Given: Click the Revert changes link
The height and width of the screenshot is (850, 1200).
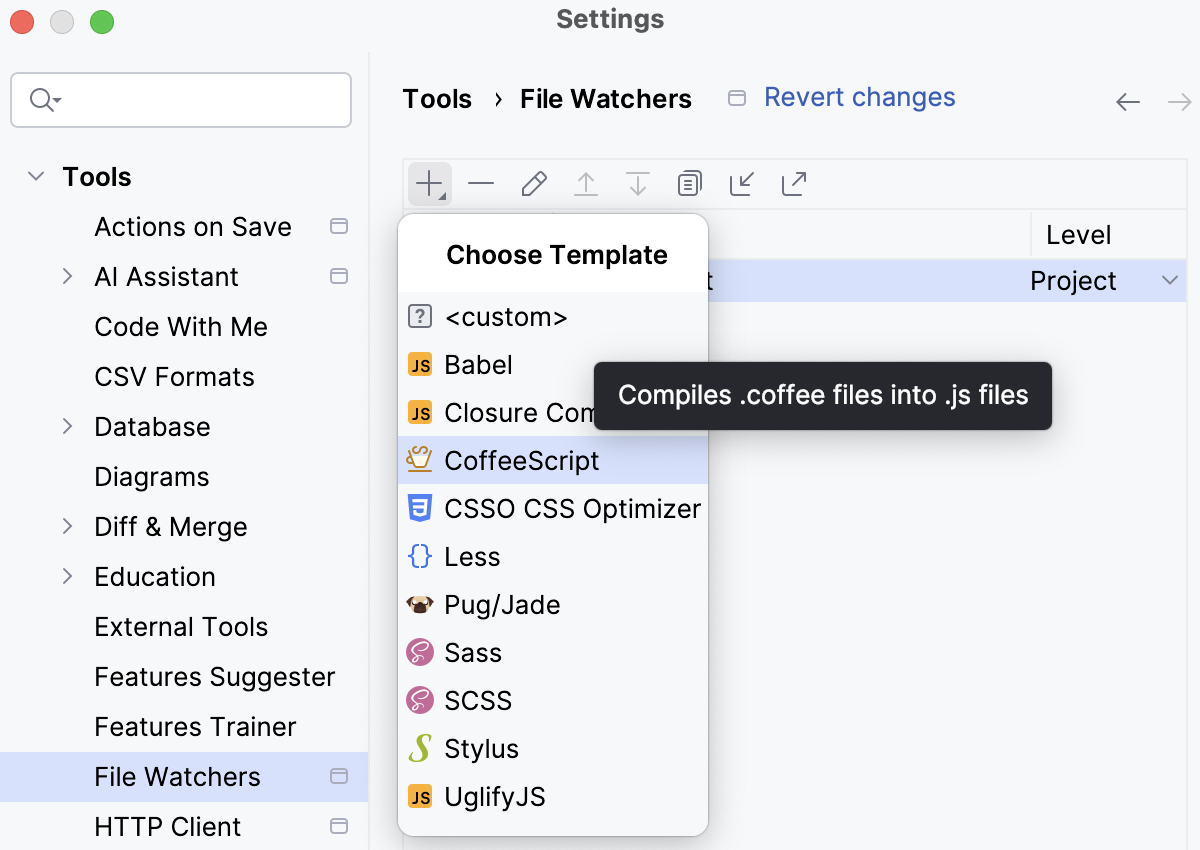Looking at the screenshot, I should pyautogui.click(x=859, y=97).
